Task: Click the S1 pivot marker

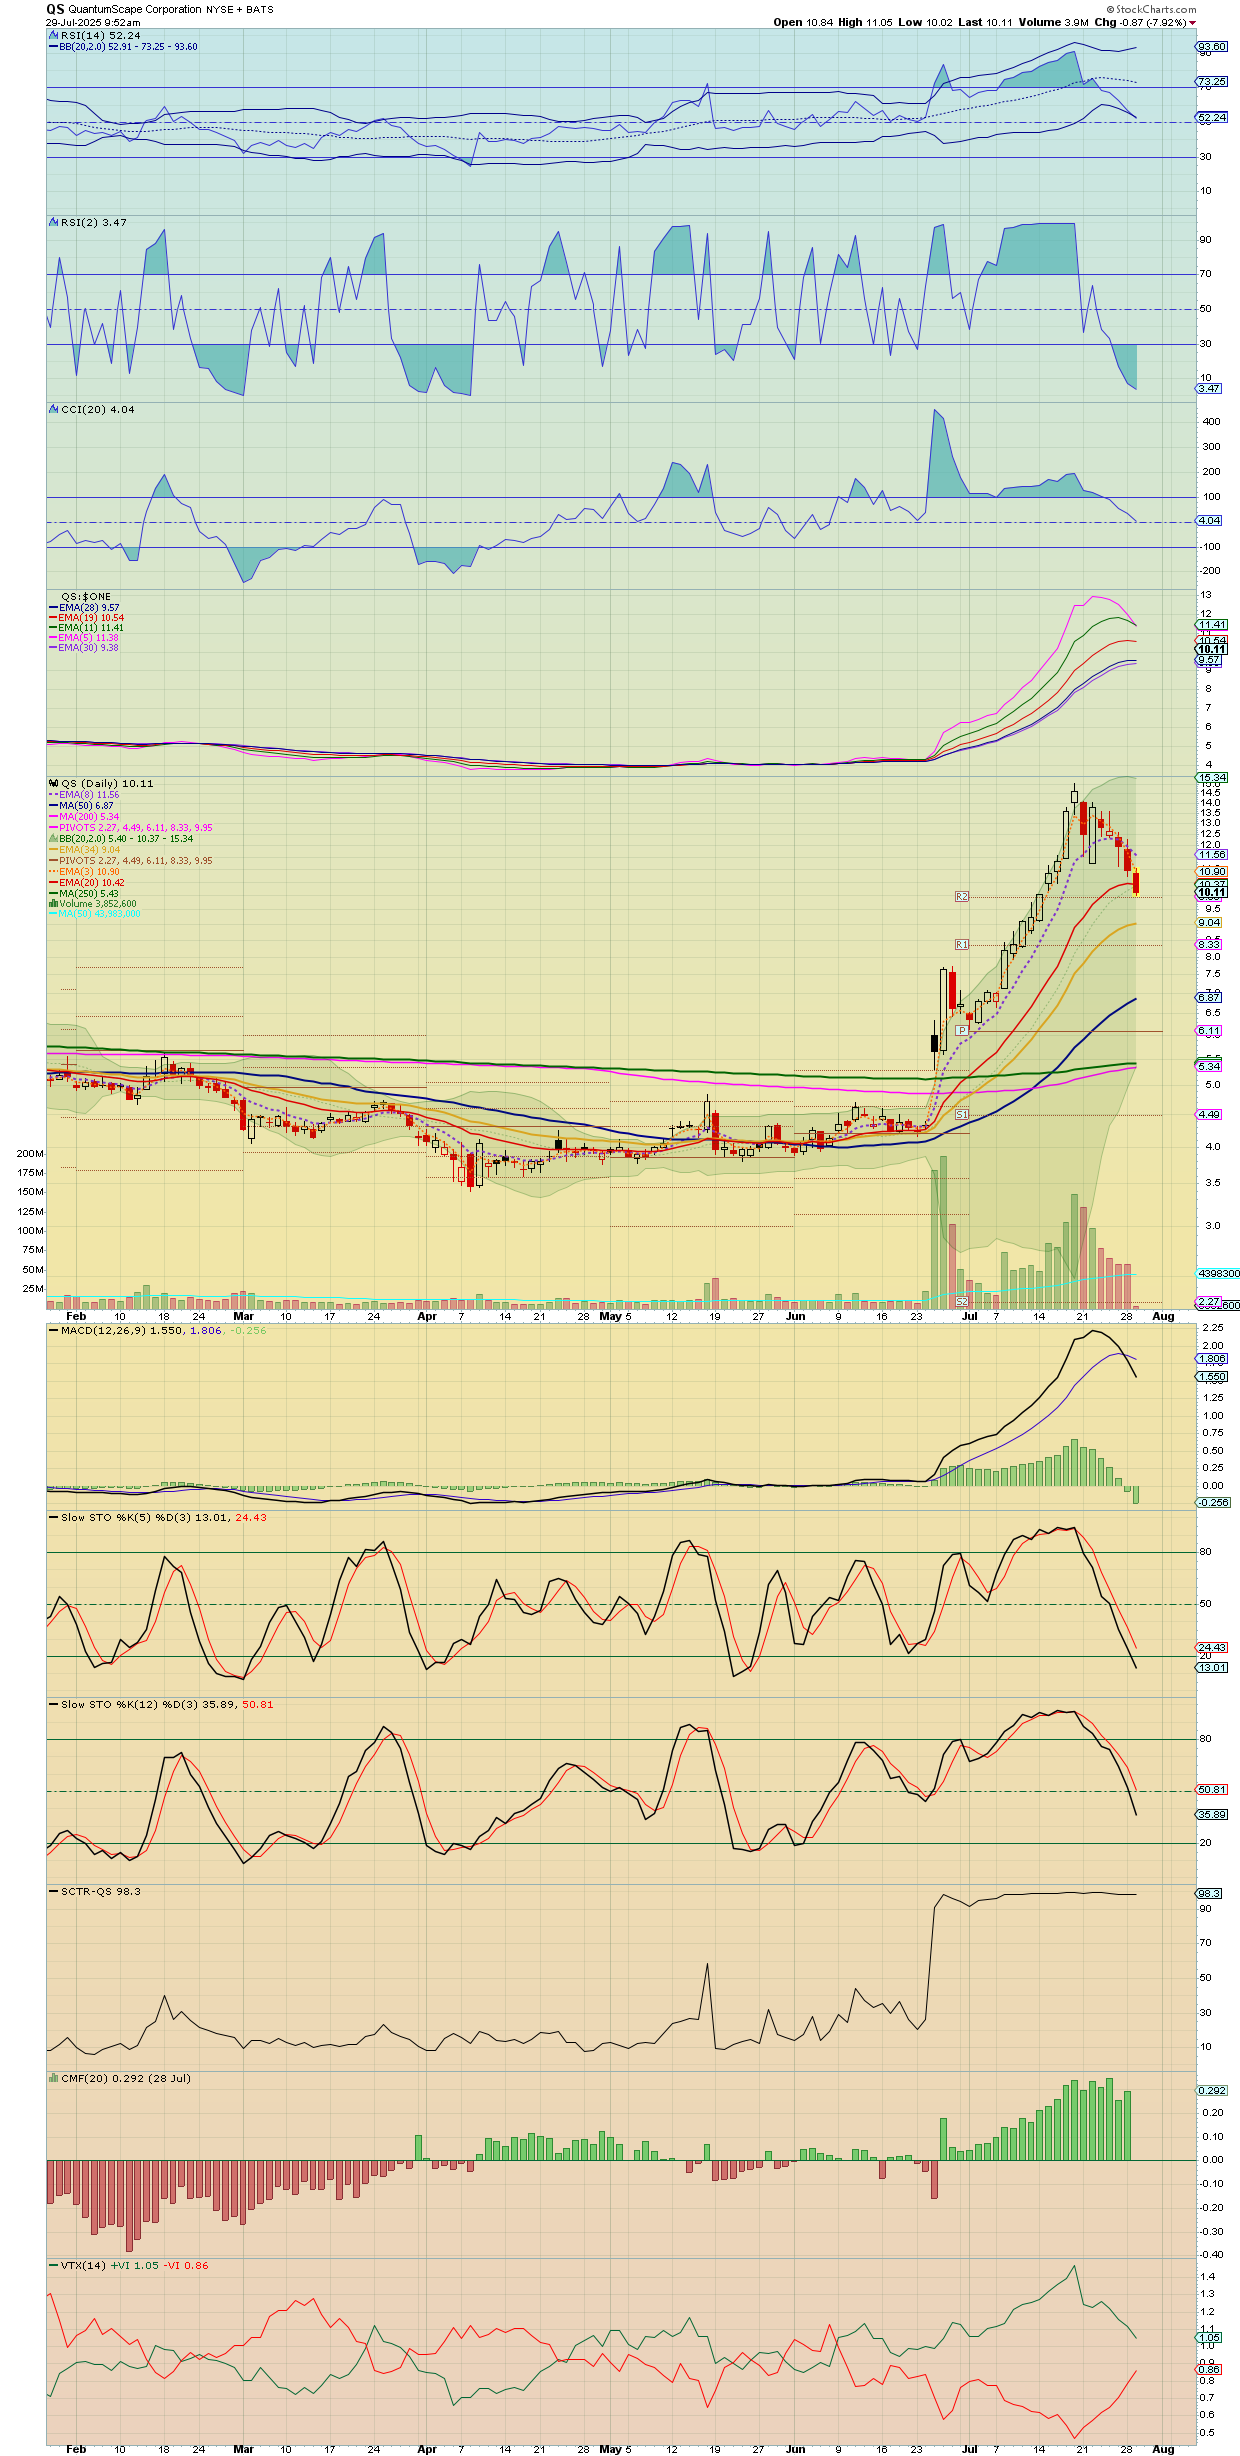Action: click(962, 1114)
